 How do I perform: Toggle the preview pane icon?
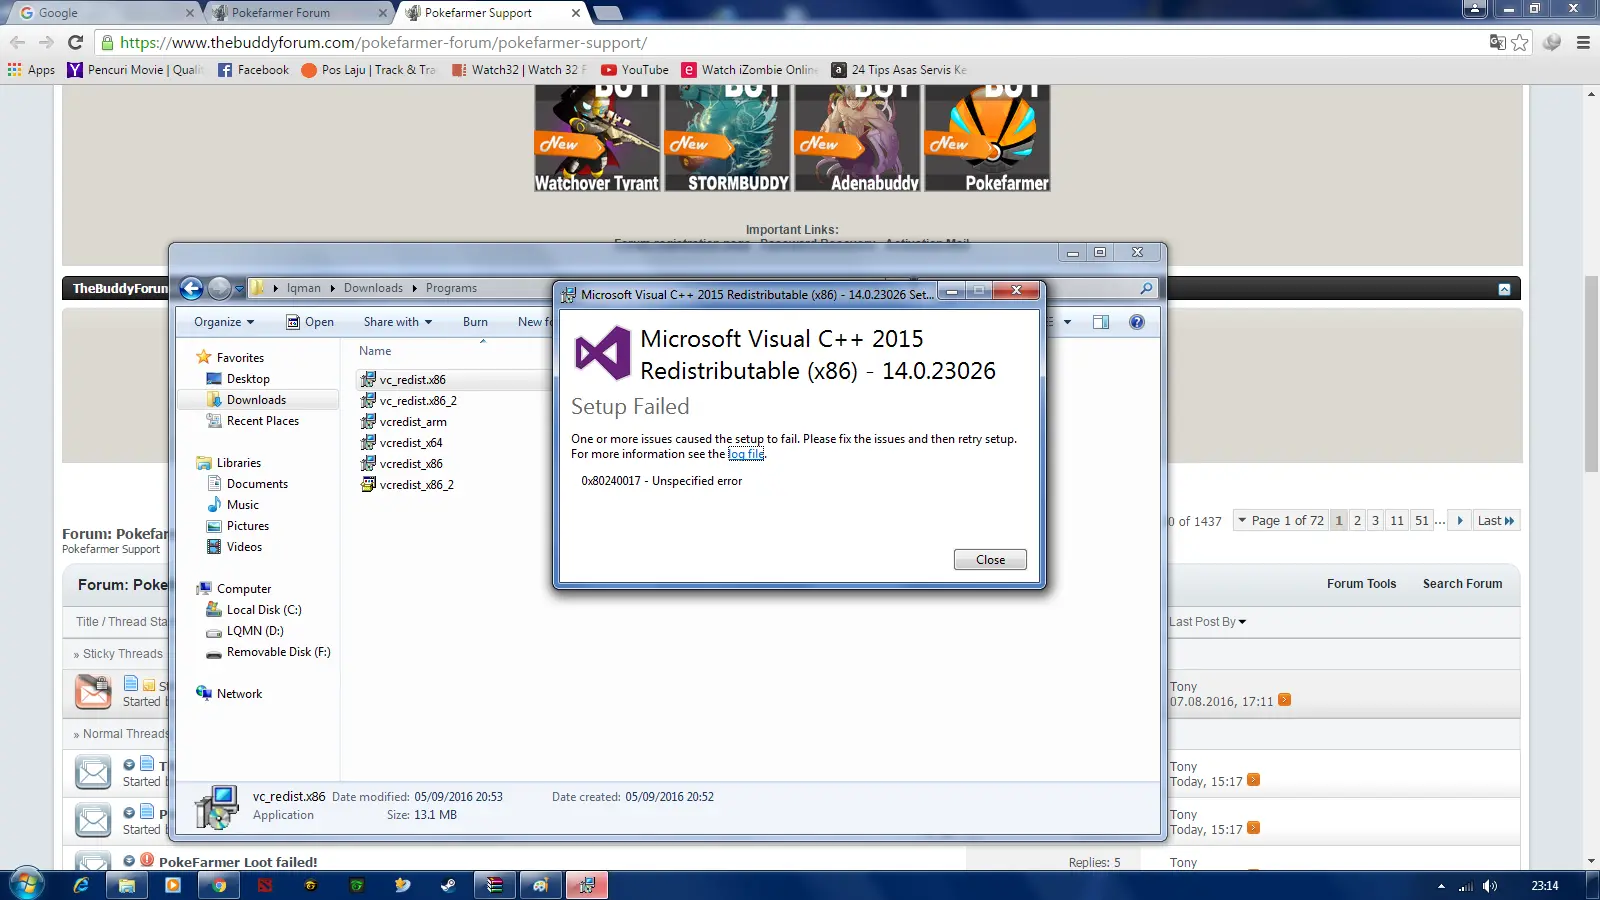1100,322
